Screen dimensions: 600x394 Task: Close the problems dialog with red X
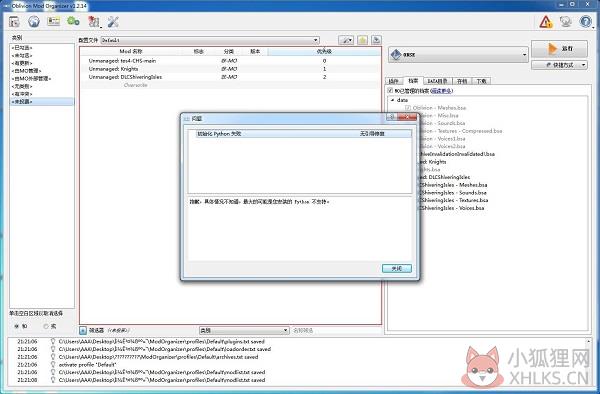point(407,117)
